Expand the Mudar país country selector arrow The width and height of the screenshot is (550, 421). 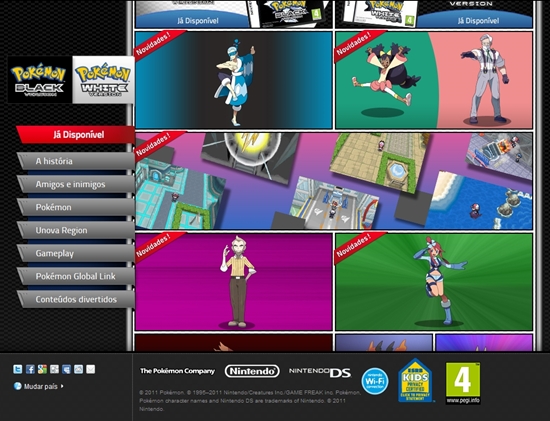tap(62, 386)
